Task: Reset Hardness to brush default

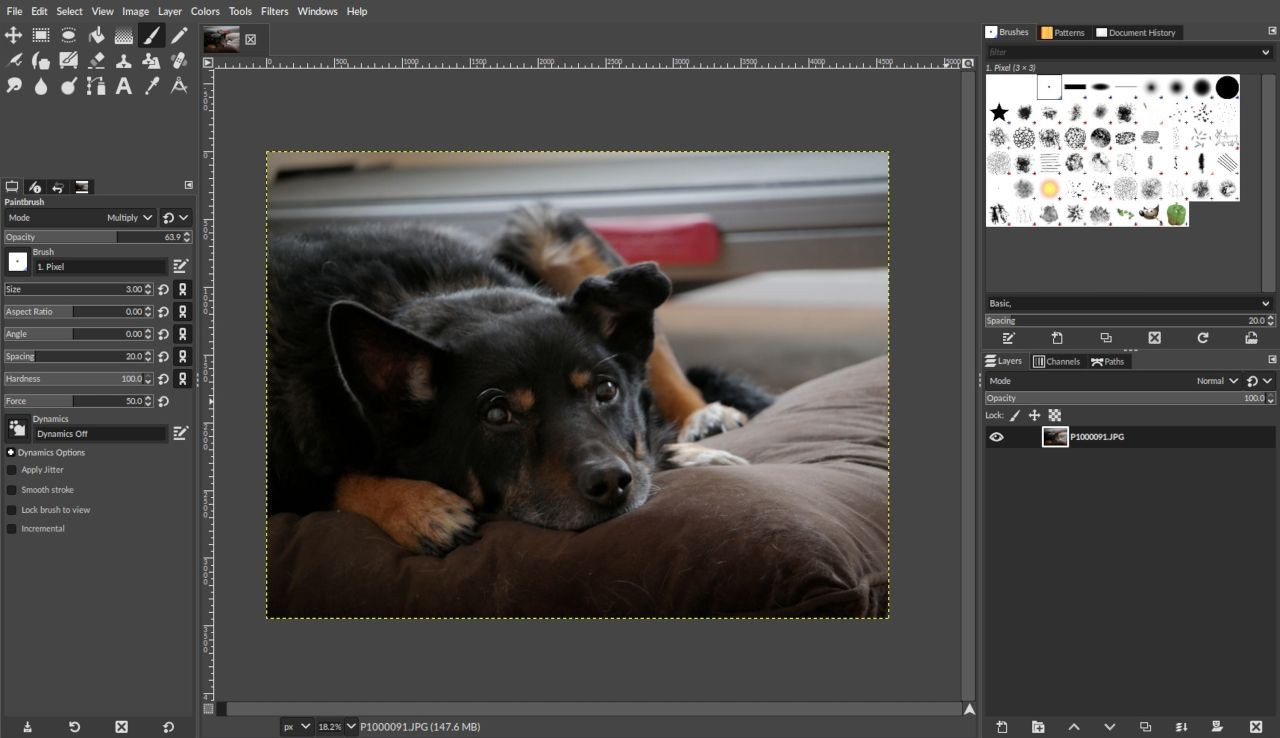Action: click(x=164, y=379)
